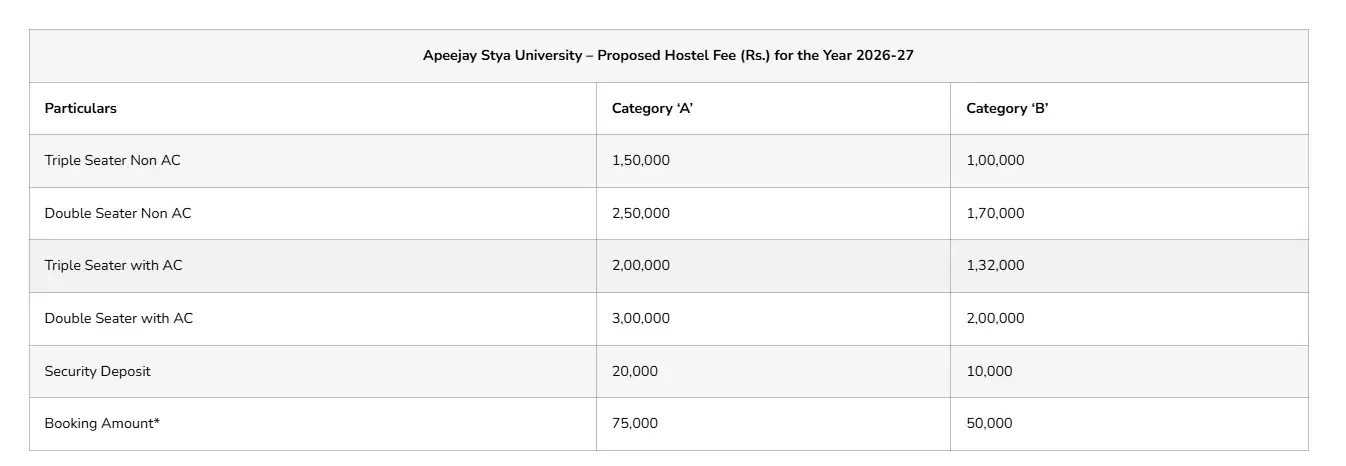Click the Category 'A' column header
Viewport: 1346px width, 466px height.
(652, 108)
